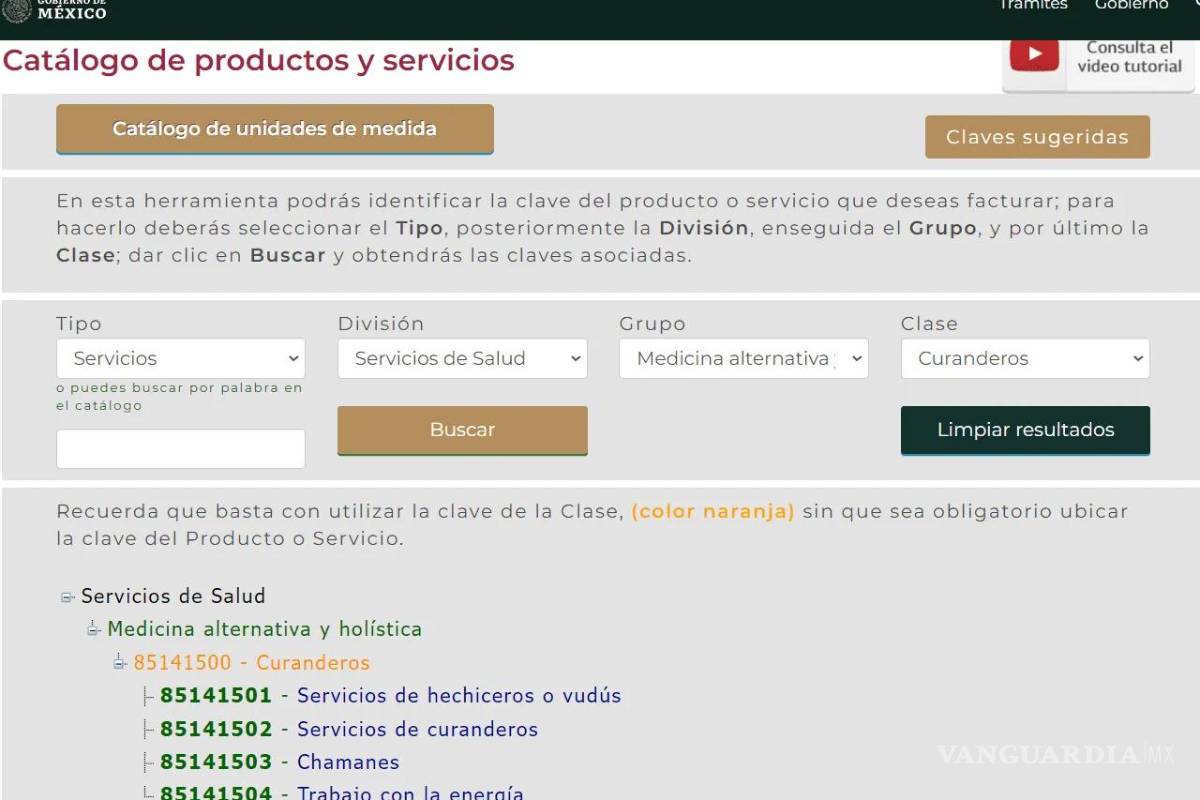Open the Gobierno menu
Screen dimensions: 1200x800
pyautogui.click(x=1130, y=6)
